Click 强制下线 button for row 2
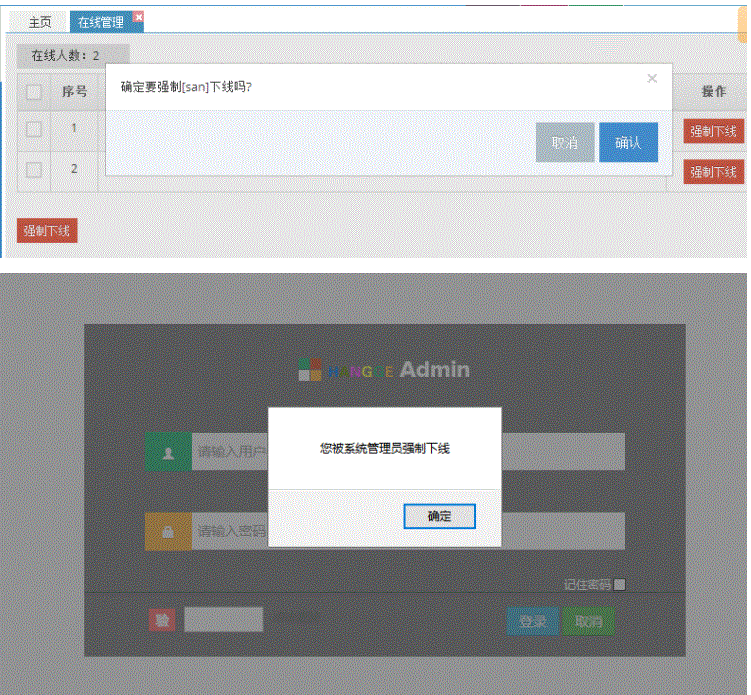The height and width of the screenshot is (695, 751). point(714,172)
